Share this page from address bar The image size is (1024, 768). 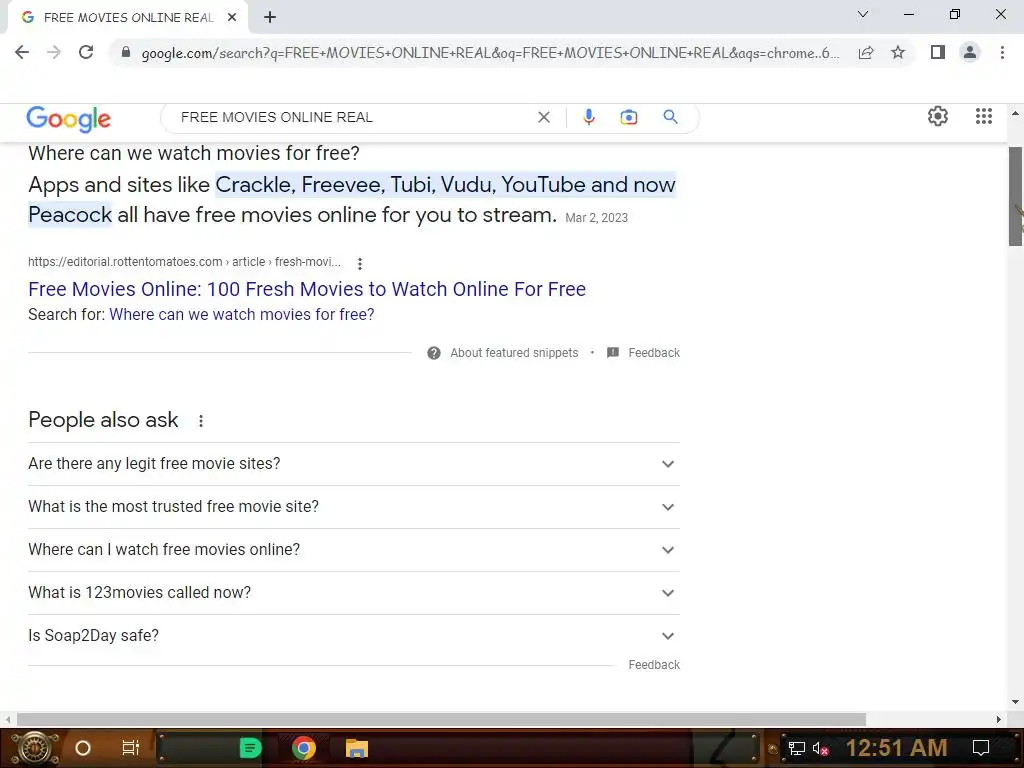(866, 52)
